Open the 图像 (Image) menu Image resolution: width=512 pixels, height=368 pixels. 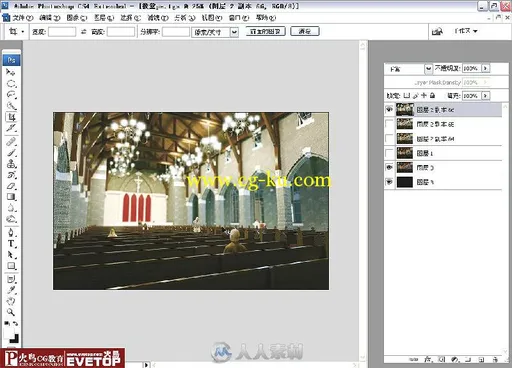[x=77, y=18]
